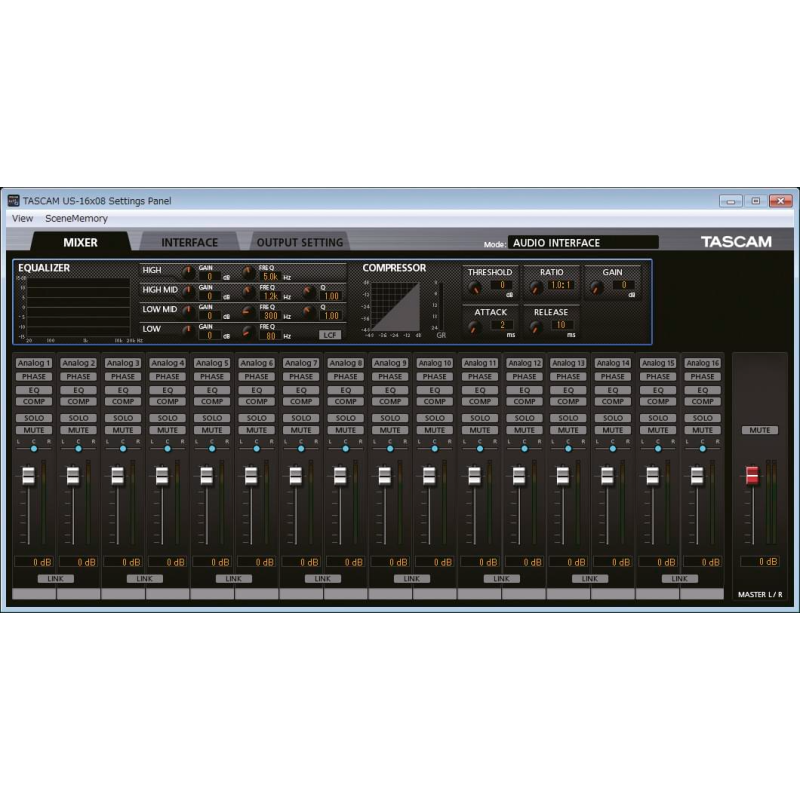Viewport: 800px width, 800px height.
Task: Mute the Analog 16 channel
Action: [703, 430]
